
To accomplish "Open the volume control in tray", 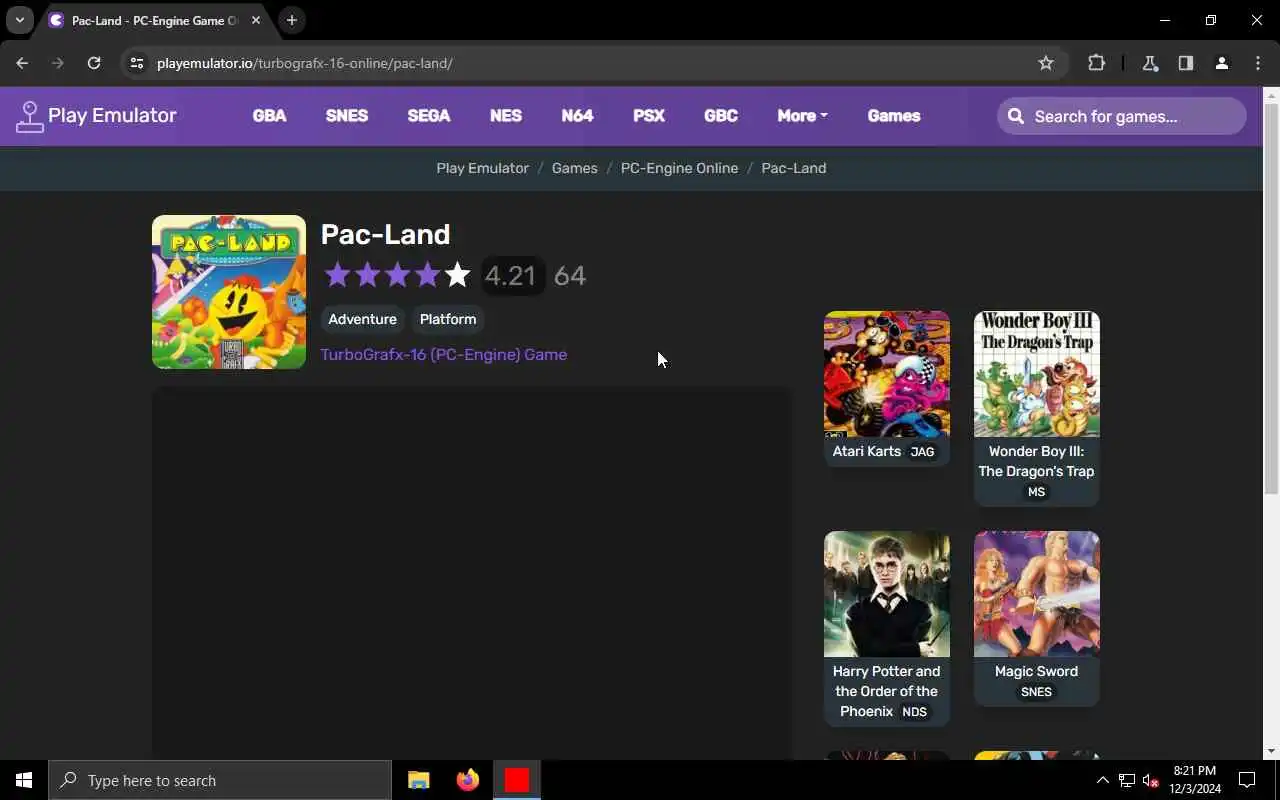I will [x=1150, y=780].
